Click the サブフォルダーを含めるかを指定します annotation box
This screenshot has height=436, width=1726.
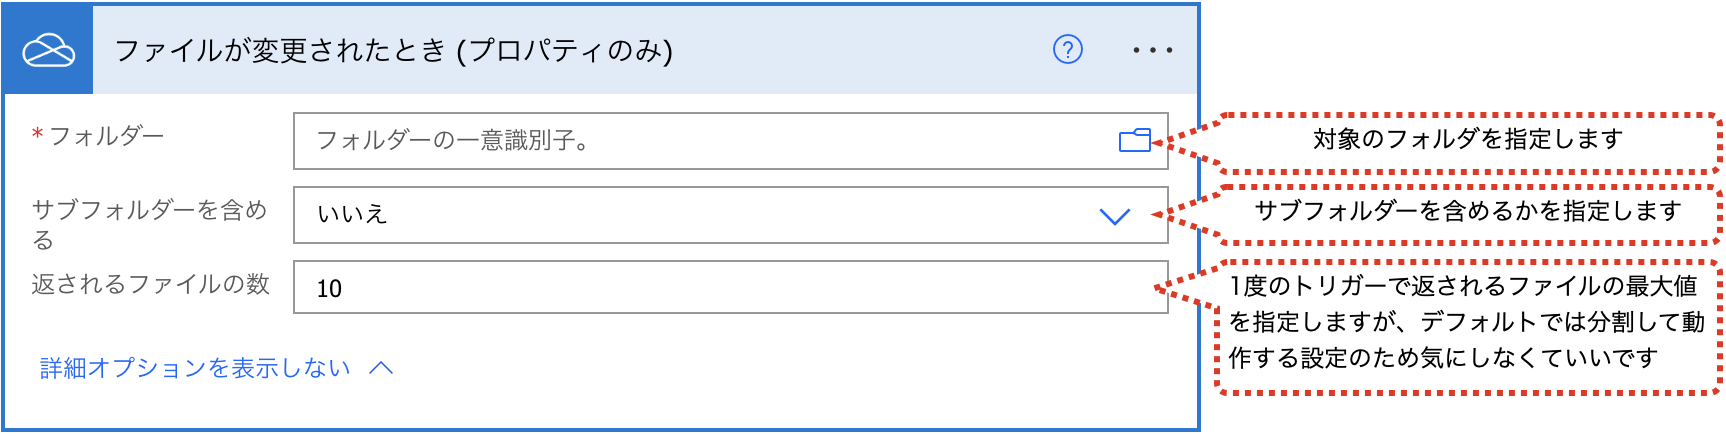click(x=1468, y=213)
